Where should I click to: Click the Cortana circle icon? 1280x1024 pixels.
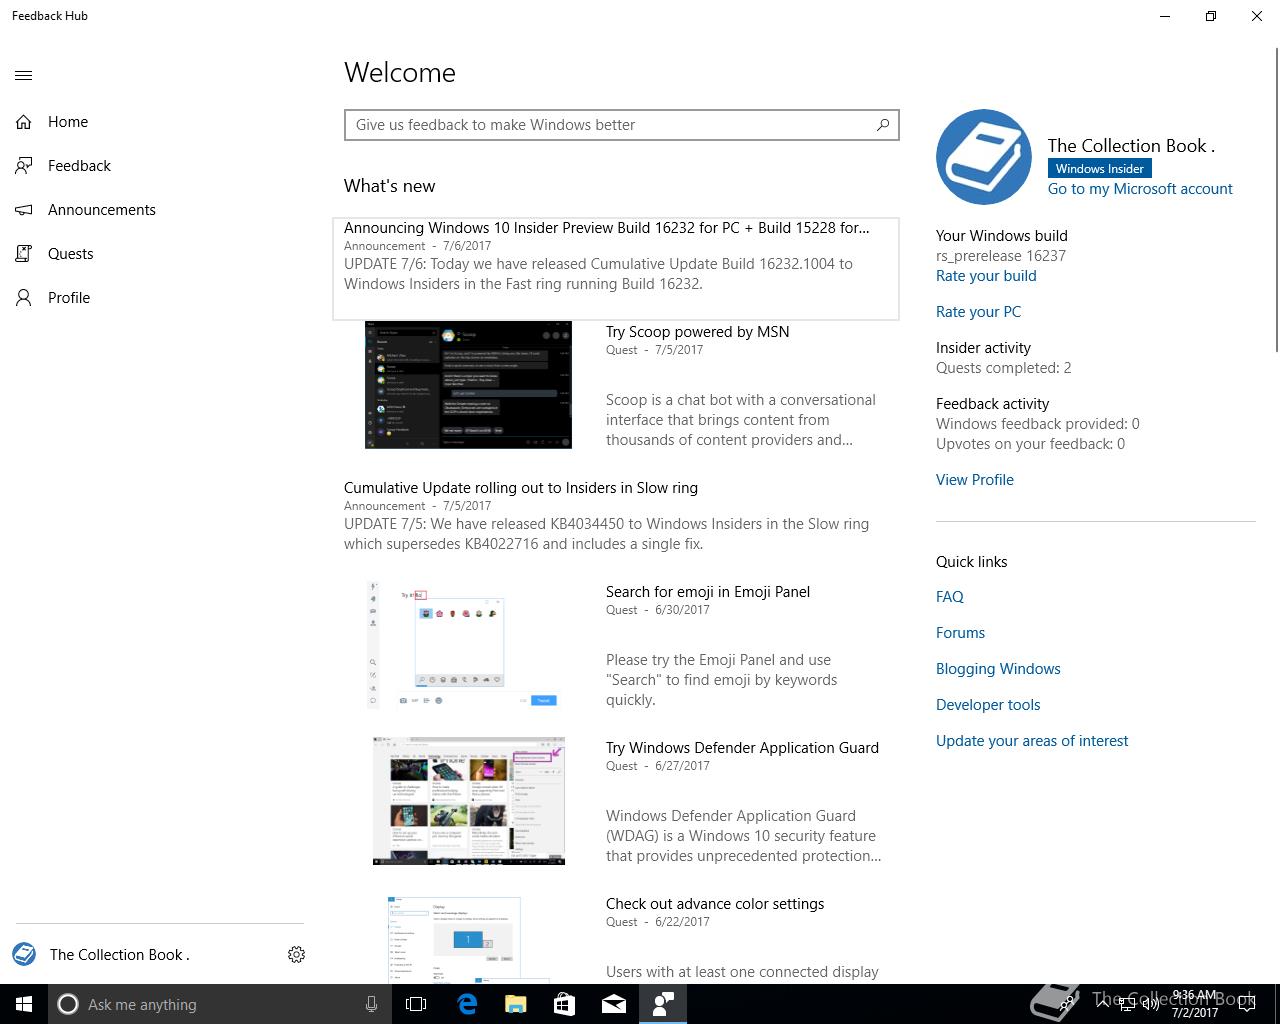tap(68, 1004)
